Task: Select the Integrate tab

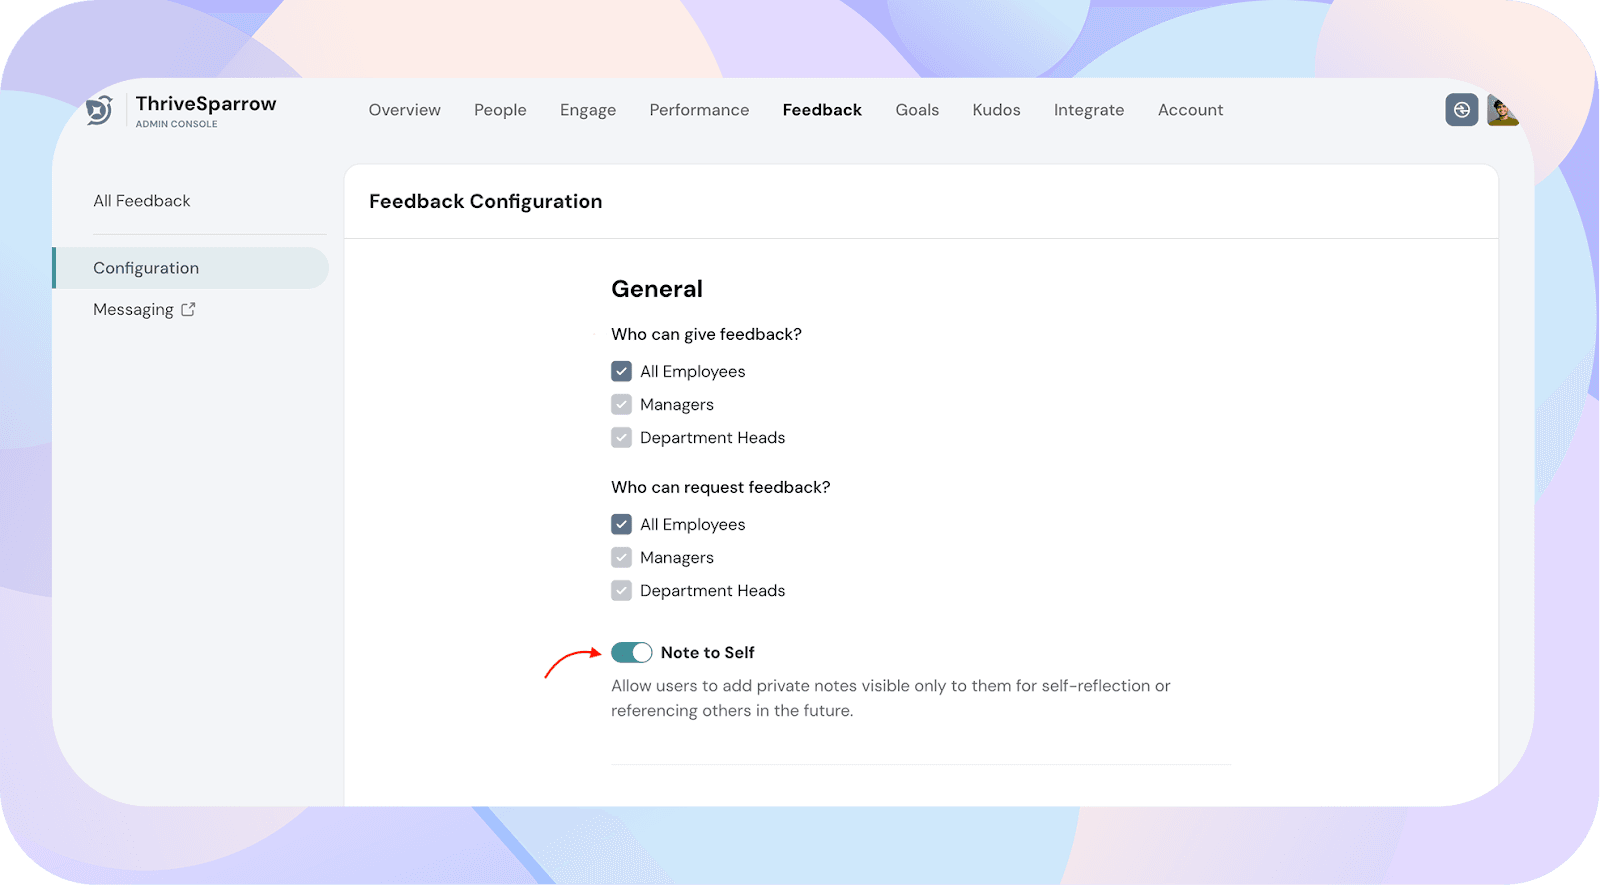Action: 1088,110
